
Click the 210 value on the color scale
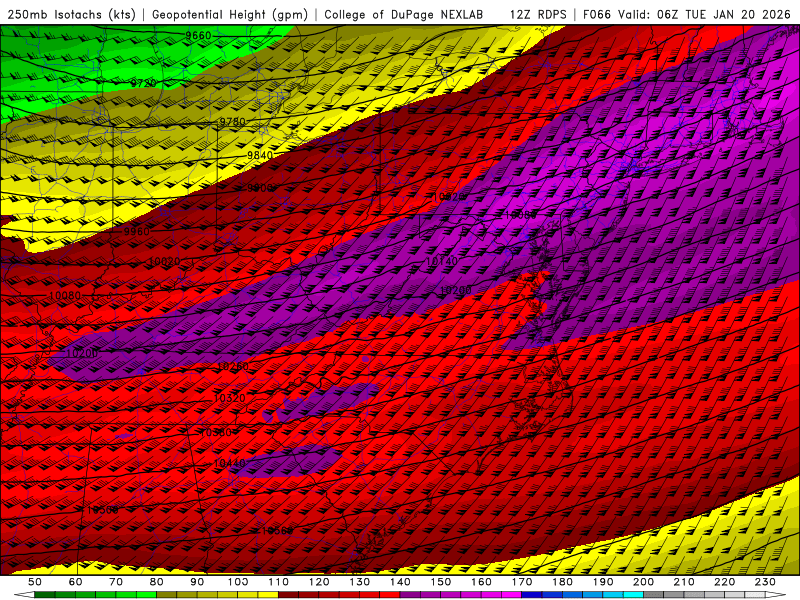pyautogui.click(x=684, y=582)
